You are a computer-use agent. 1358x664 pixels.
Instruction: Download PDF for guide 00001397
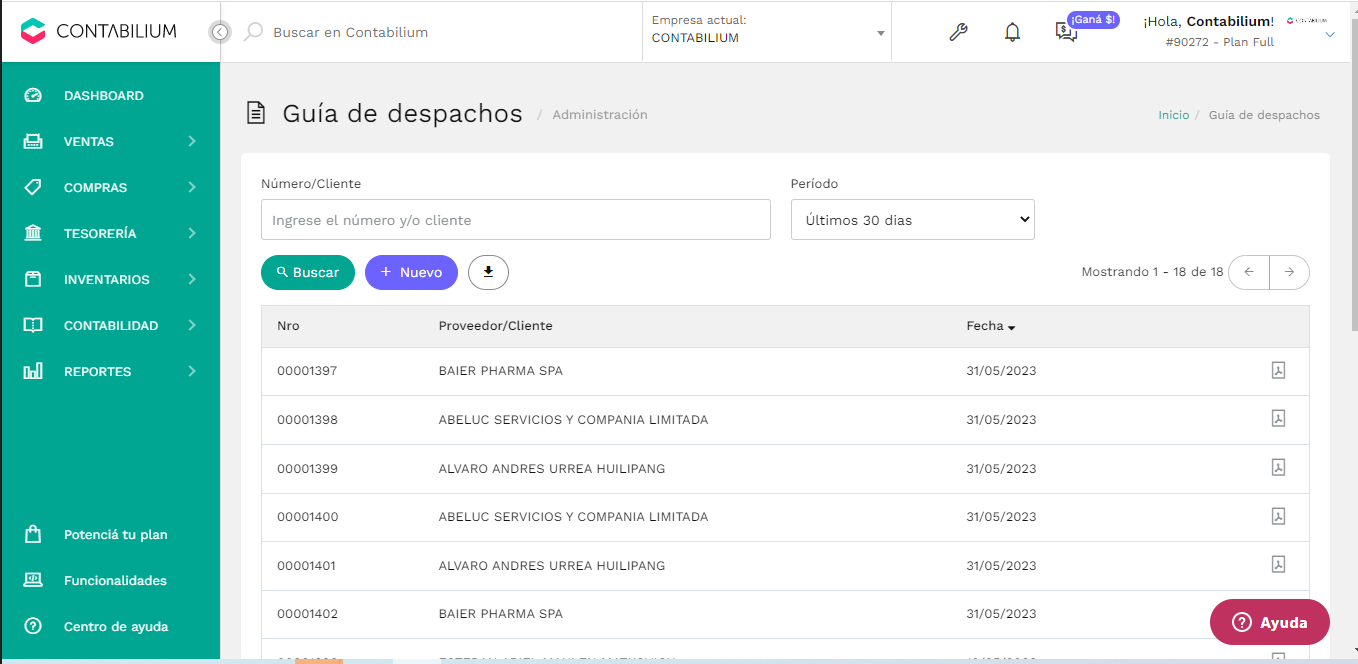point(1278,370)
